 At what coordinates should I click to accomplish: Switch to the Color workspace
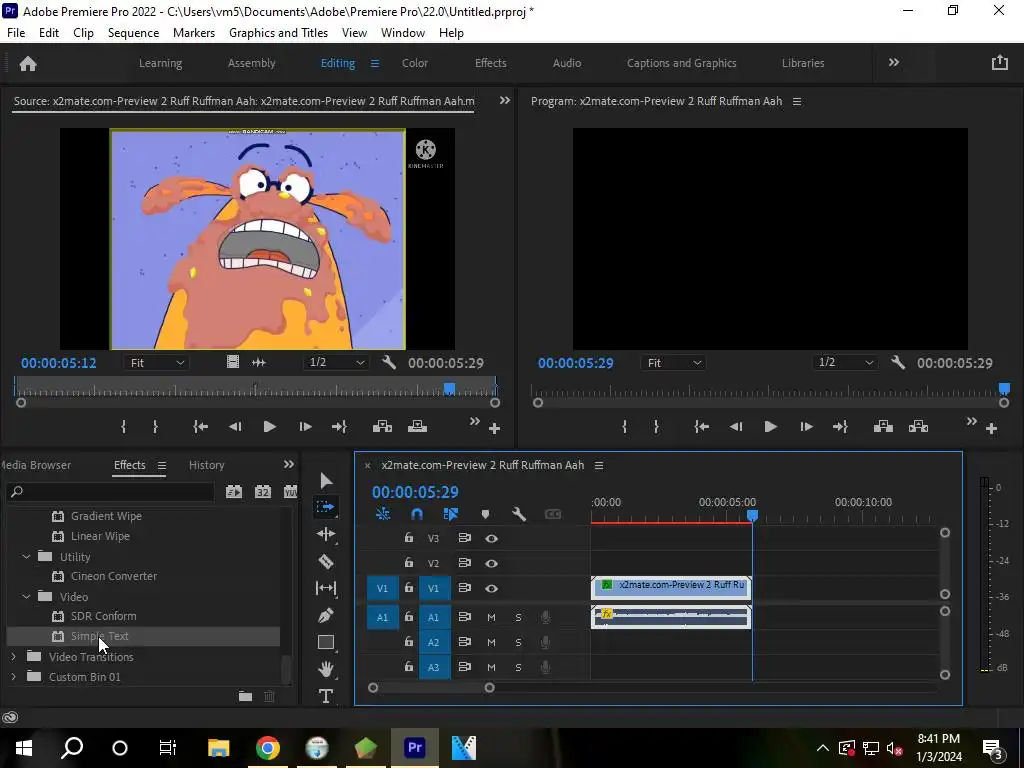(415, 63)
